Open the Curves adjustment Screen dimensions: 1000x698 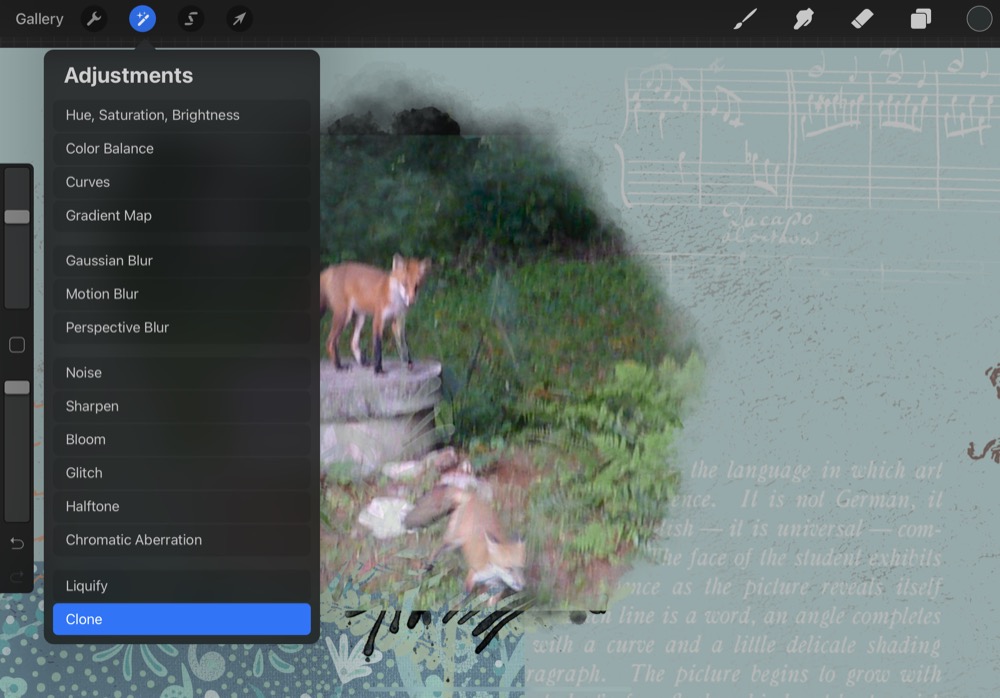182,182
